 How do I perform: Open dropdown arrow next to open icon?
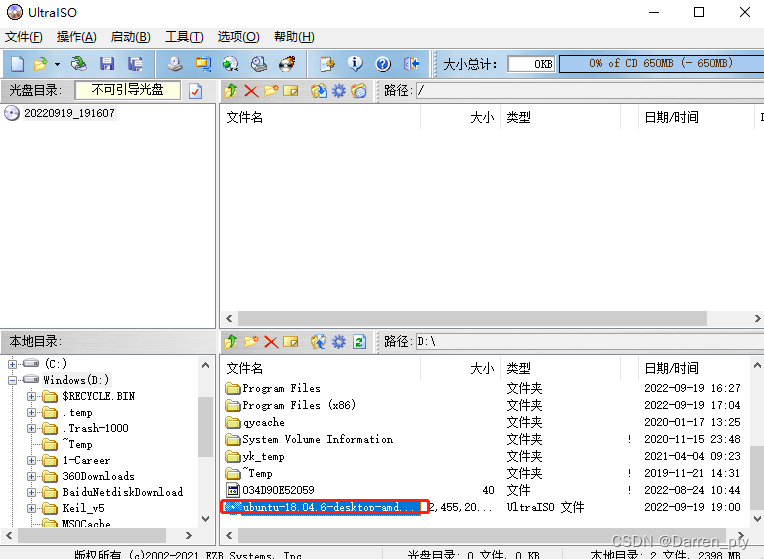57,64
